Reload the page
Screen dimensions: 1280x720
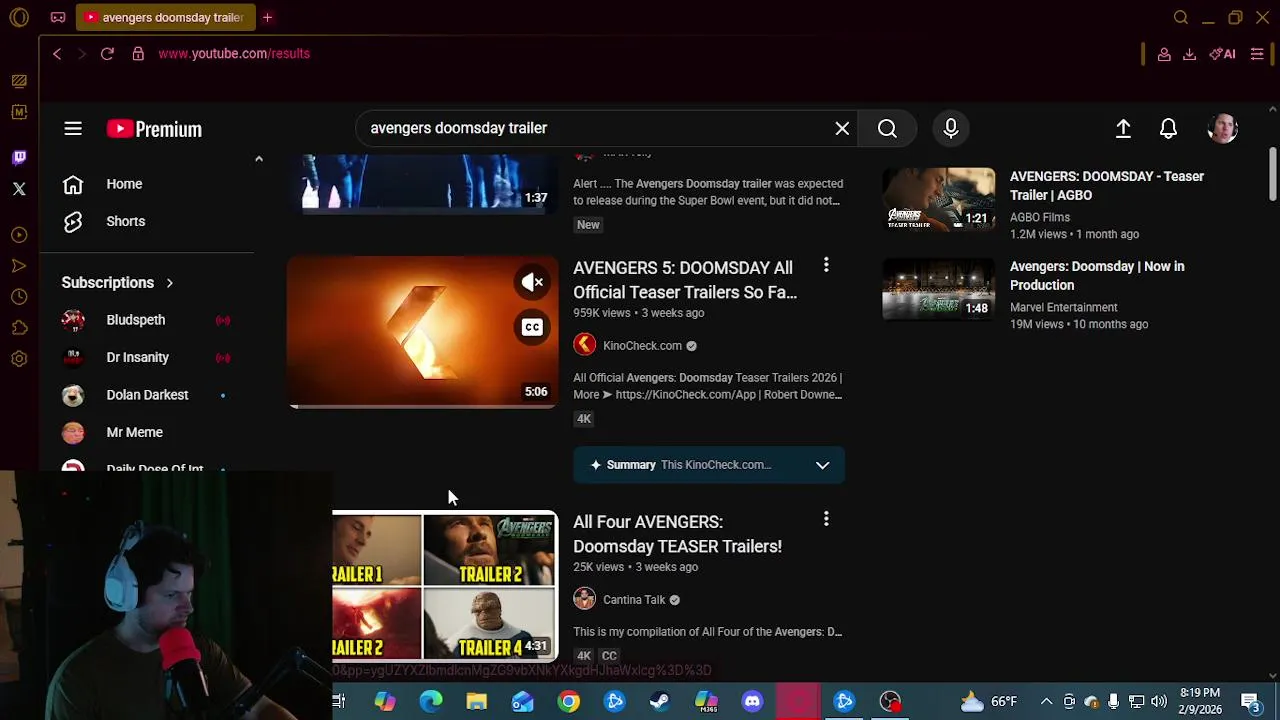pyautogui.click(x=107, y=54)
